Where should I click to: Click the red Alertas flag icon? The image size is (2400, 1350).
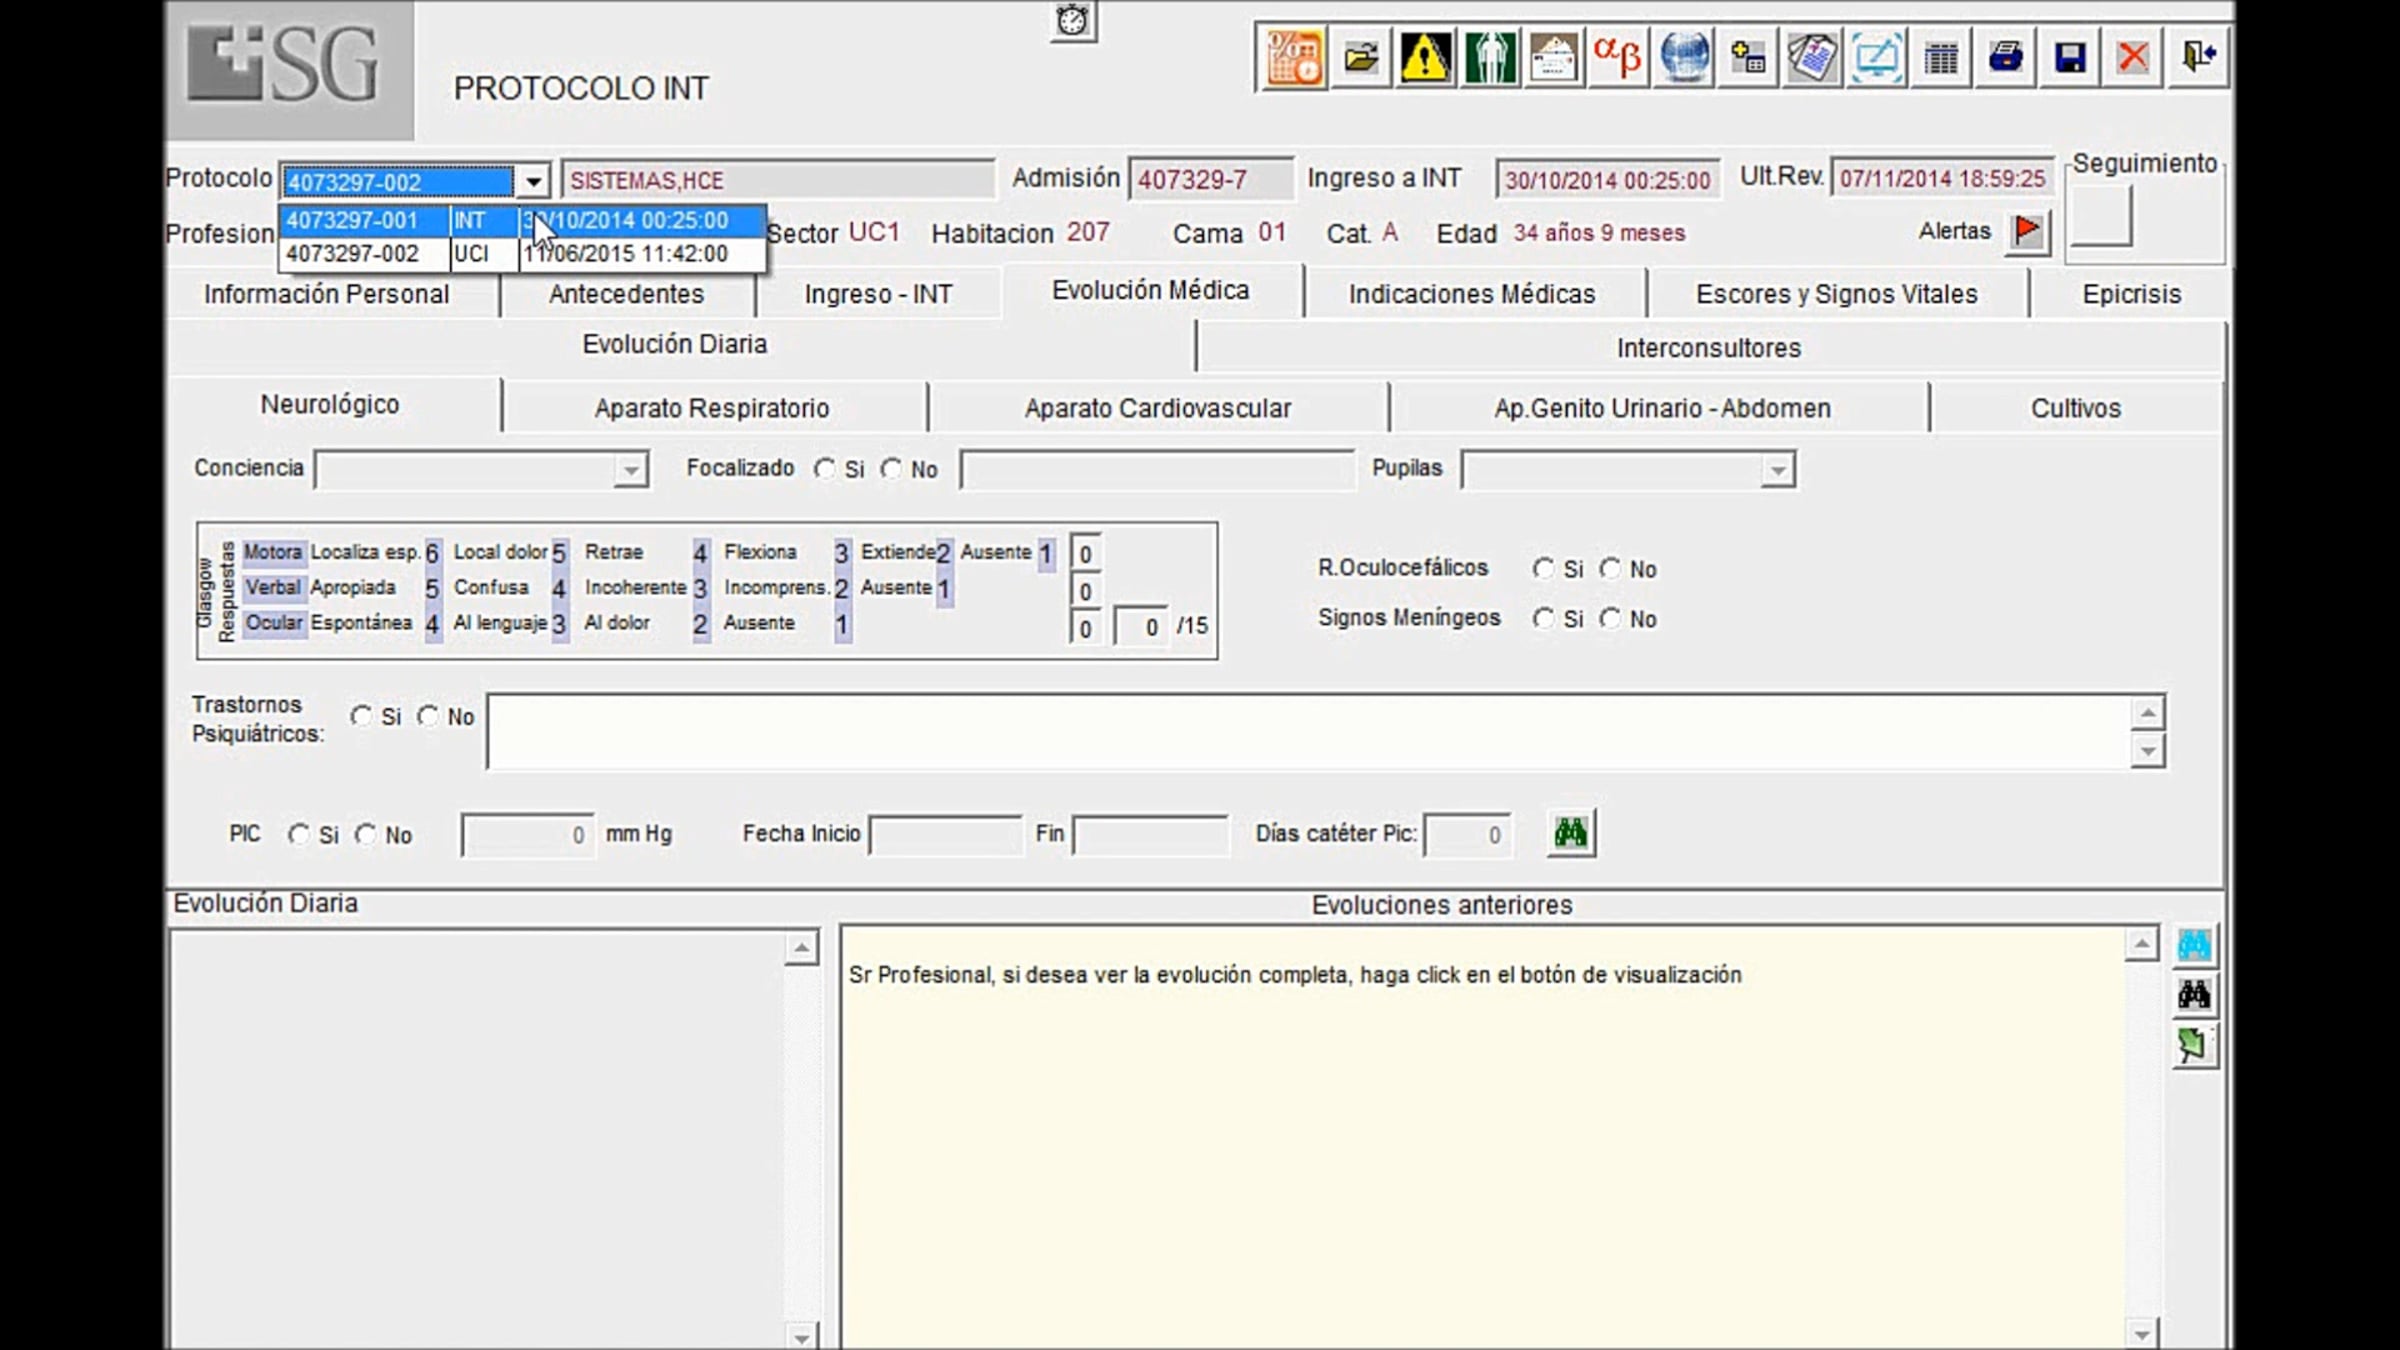tap(2027, 231)
